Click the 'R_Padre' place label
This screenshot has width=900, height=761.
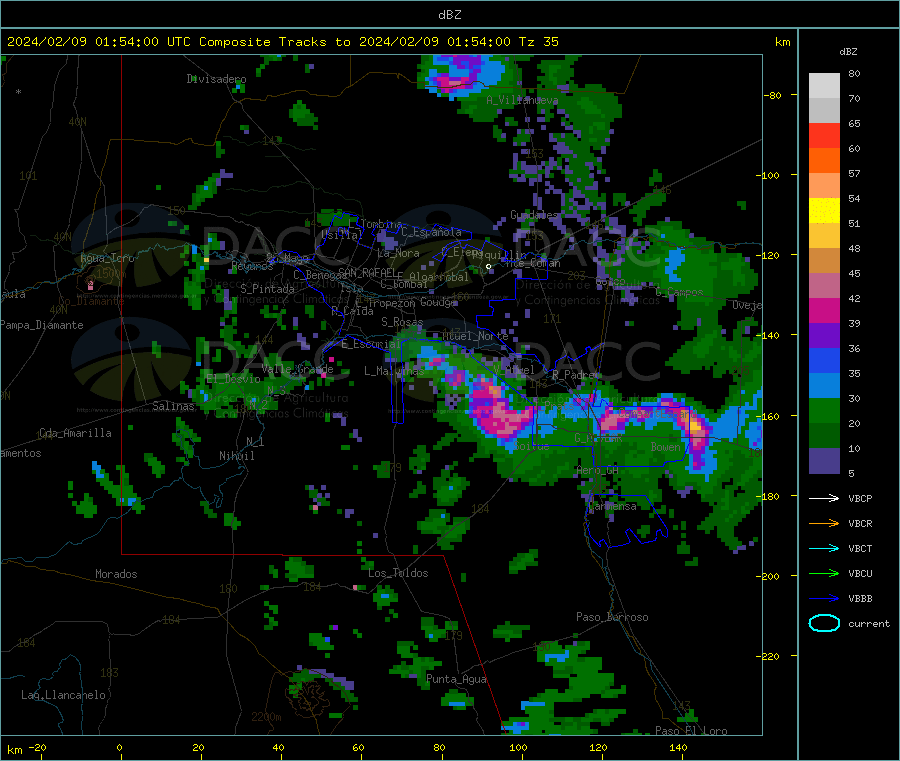click(x=573, y=375)
